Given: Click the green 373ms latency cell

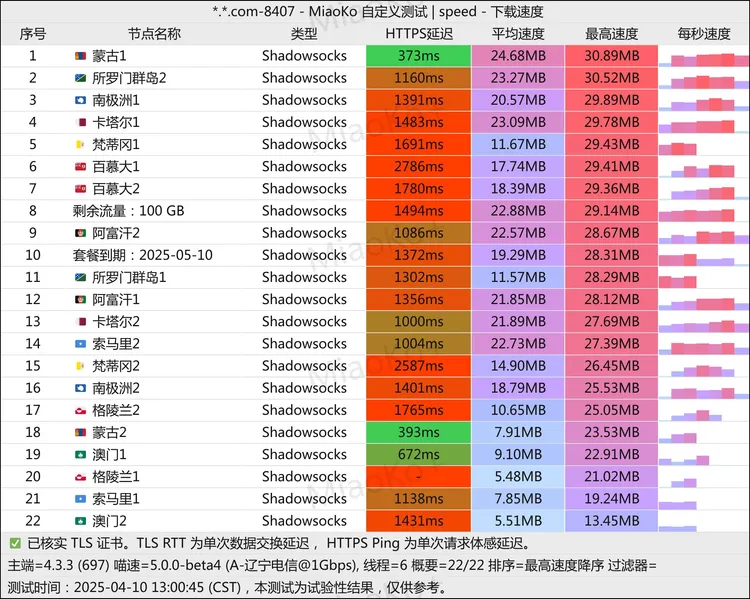Looking at the screenshot, I should 418,56.
